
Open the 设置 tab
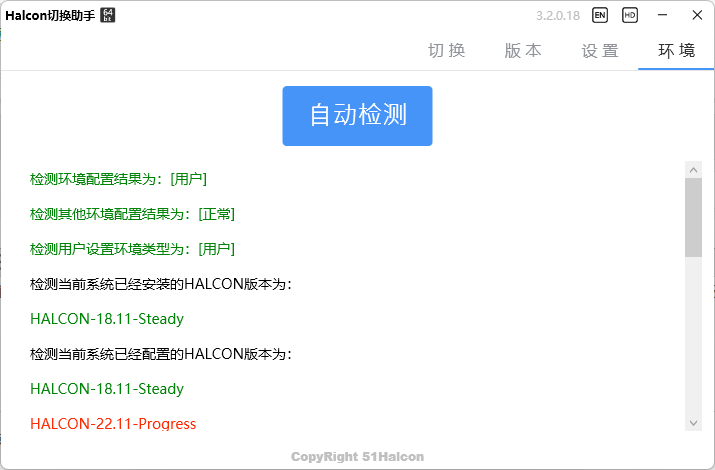tap(600, 50)
